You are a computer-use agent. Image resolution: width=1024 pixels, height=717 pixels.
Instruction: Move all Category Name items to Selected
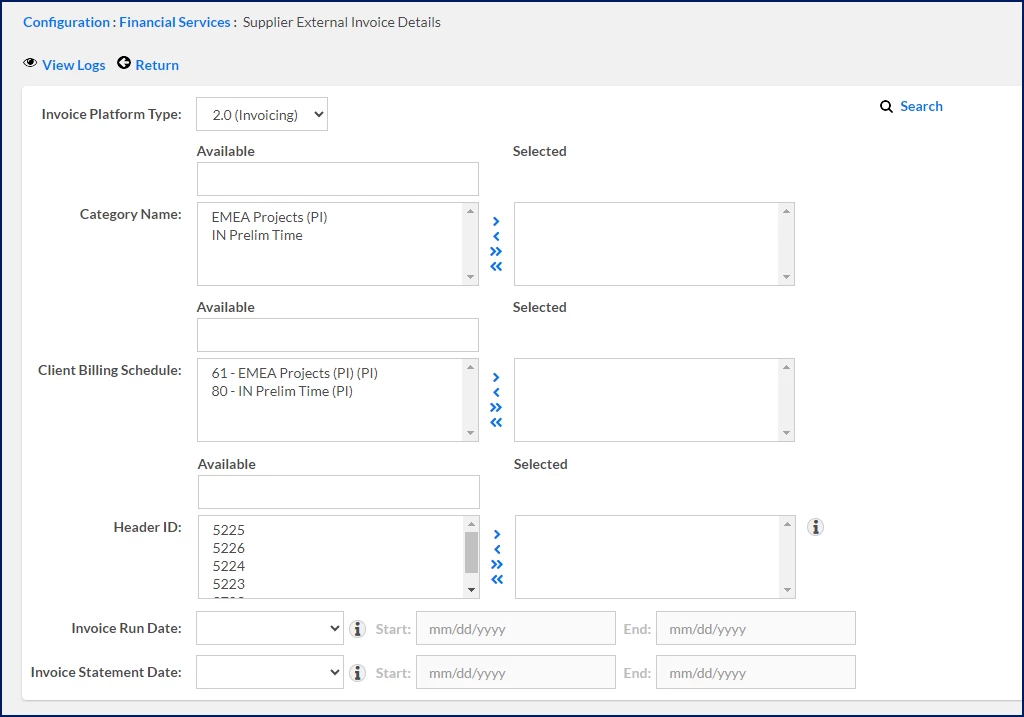tap(496, 251)
